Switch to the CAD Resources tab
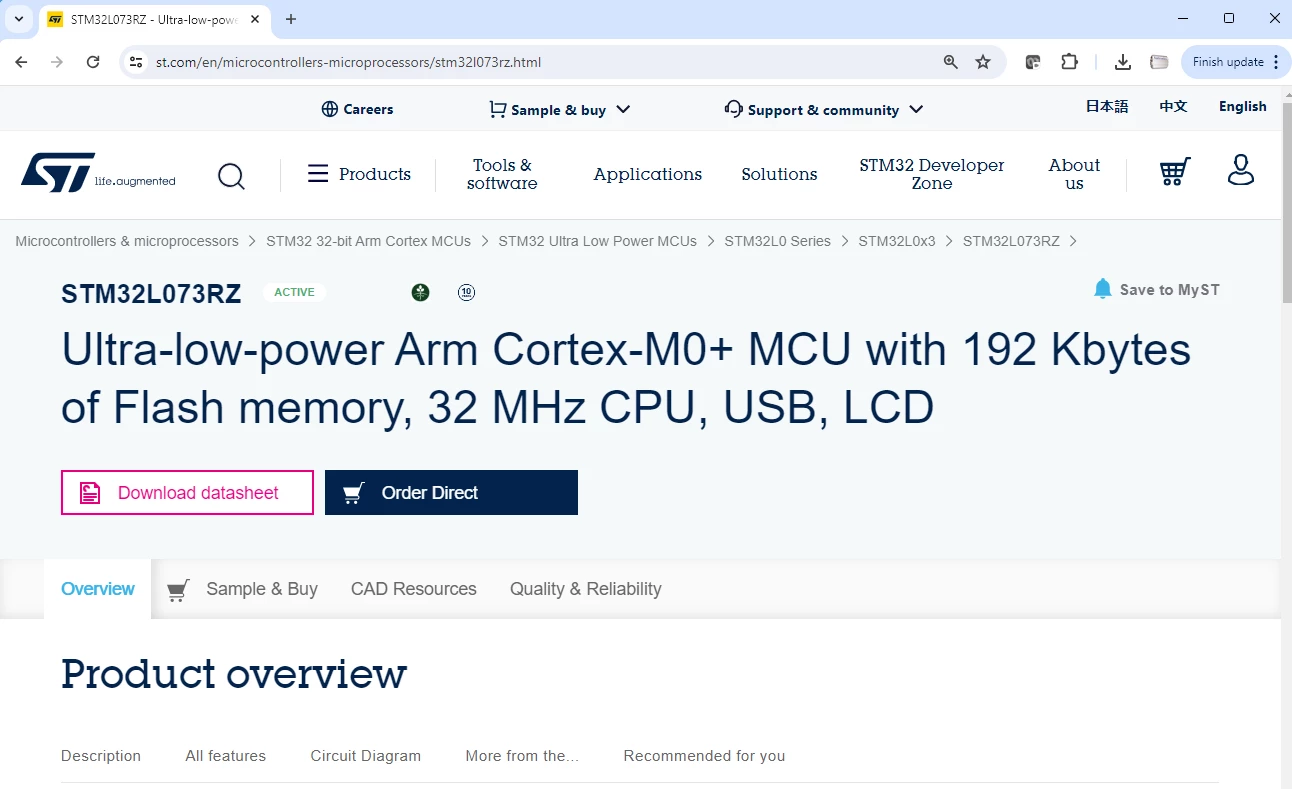The width and height of the screenshot is (1292, 789). pos(414,589)
